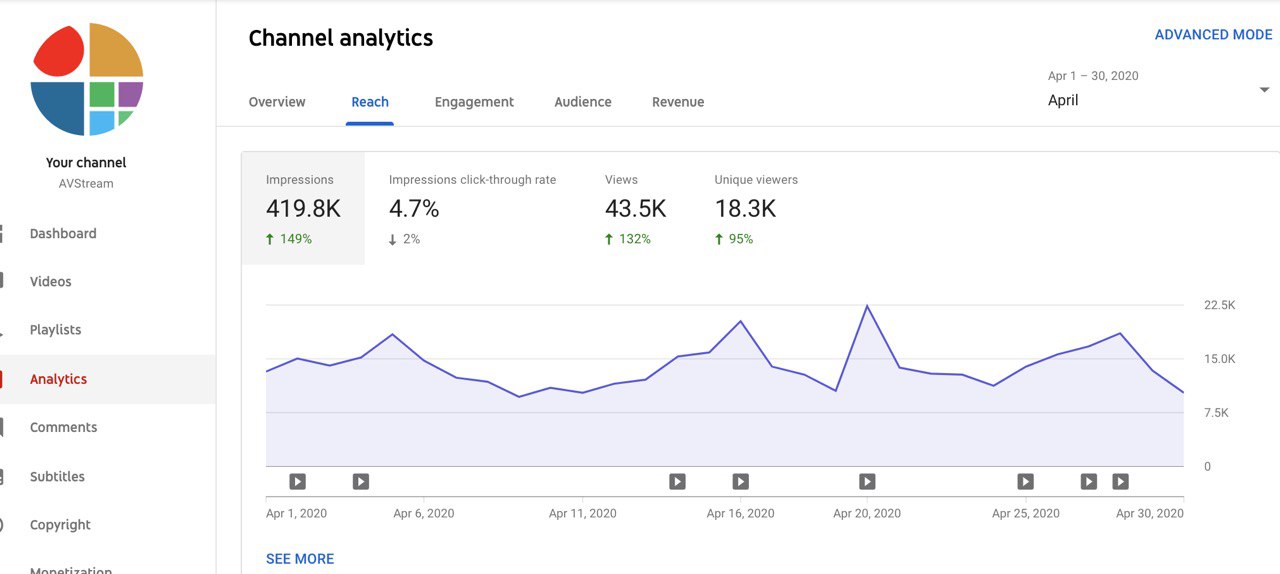Click the video marker under Apr 1

pyautogui.click(x=297, y=482)
